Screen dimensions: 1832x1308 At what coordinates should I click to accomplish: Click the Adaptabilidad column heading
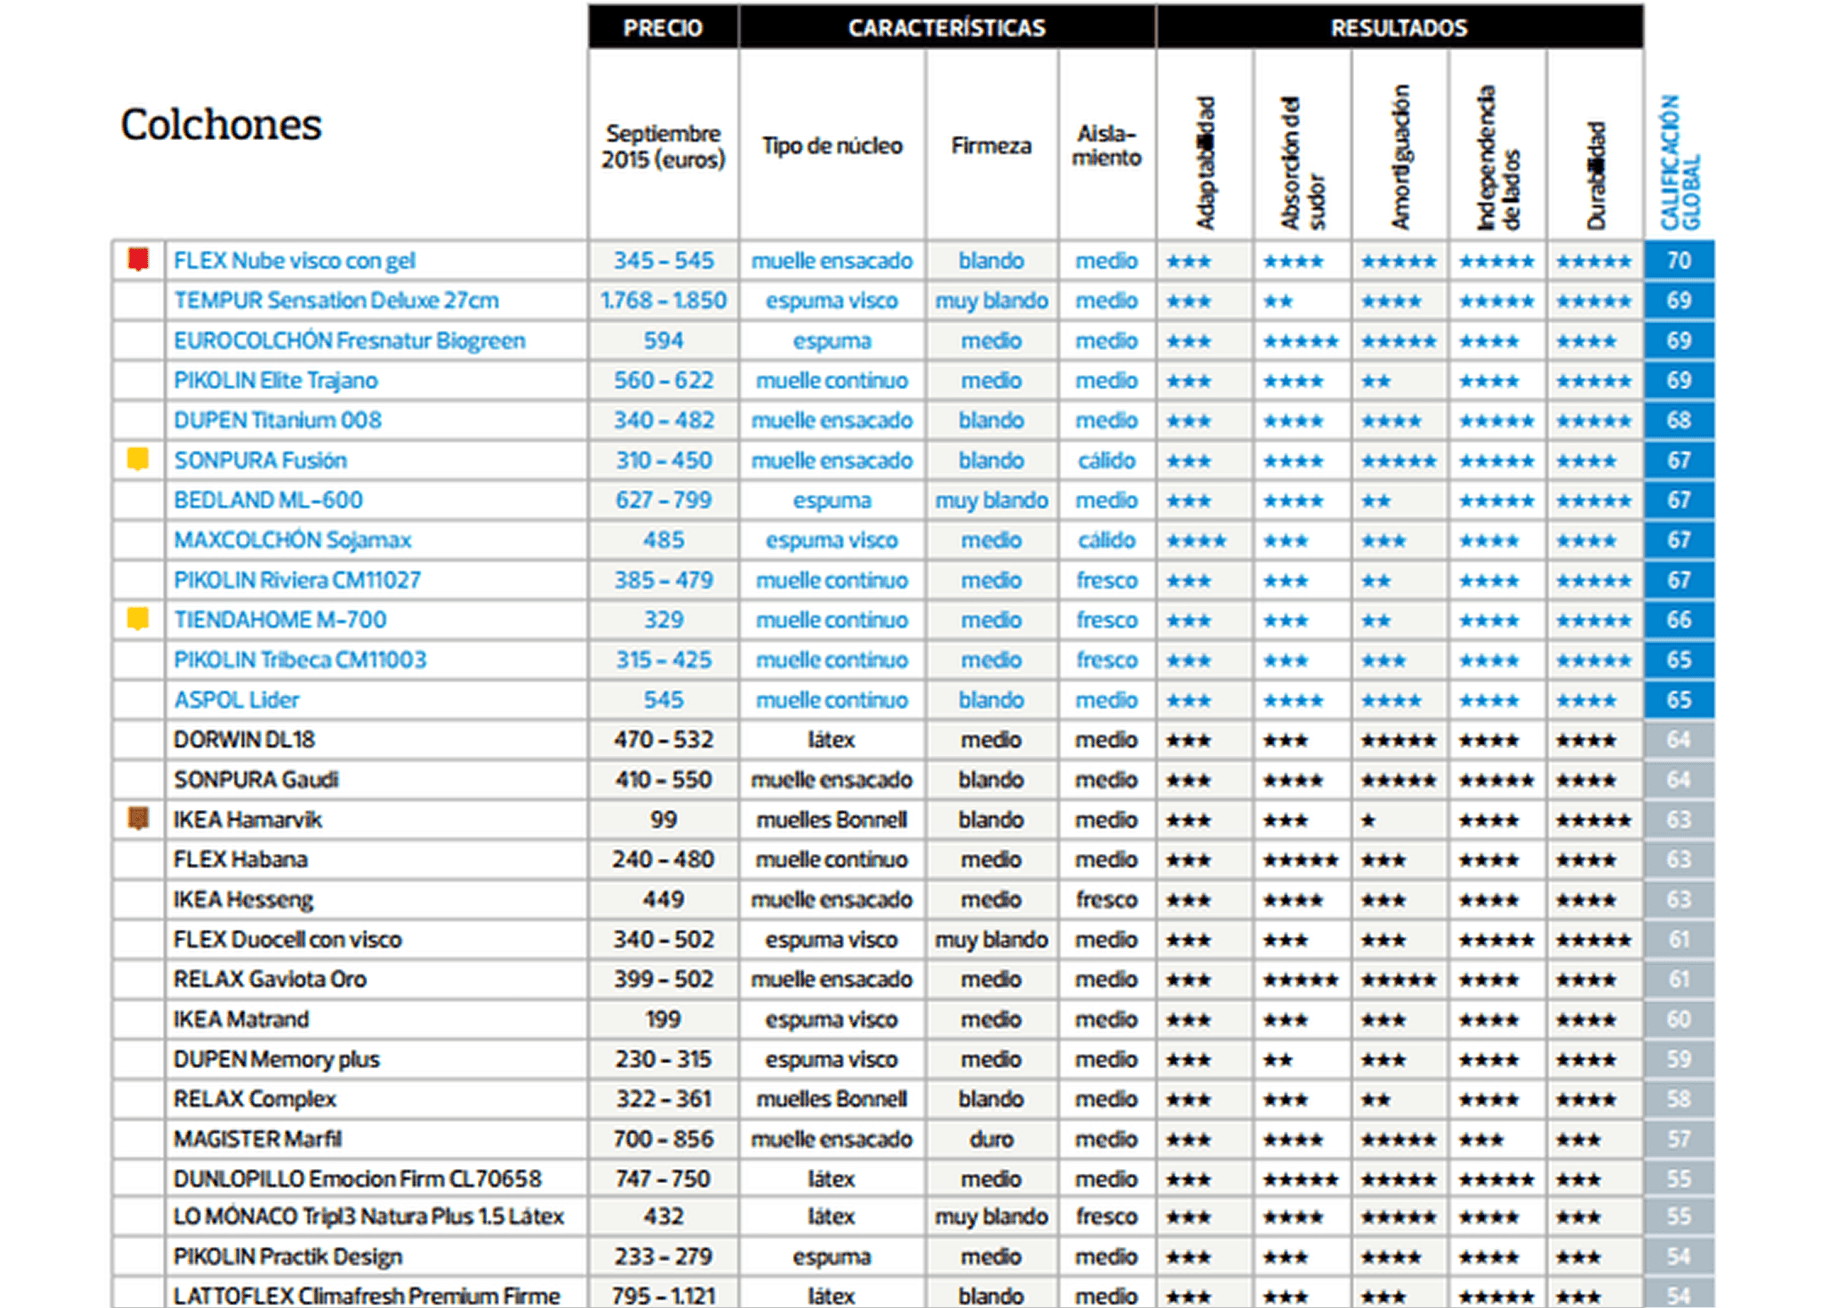click(1205, 162)
